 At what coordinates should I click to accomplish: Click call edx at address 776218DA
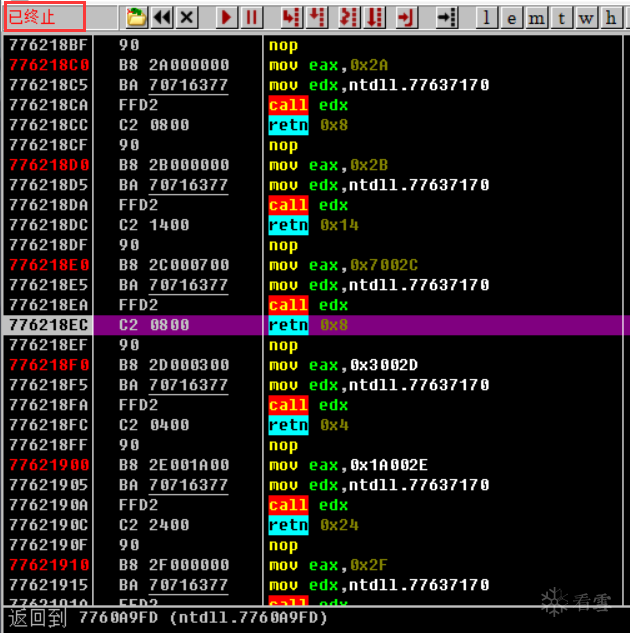308,205
